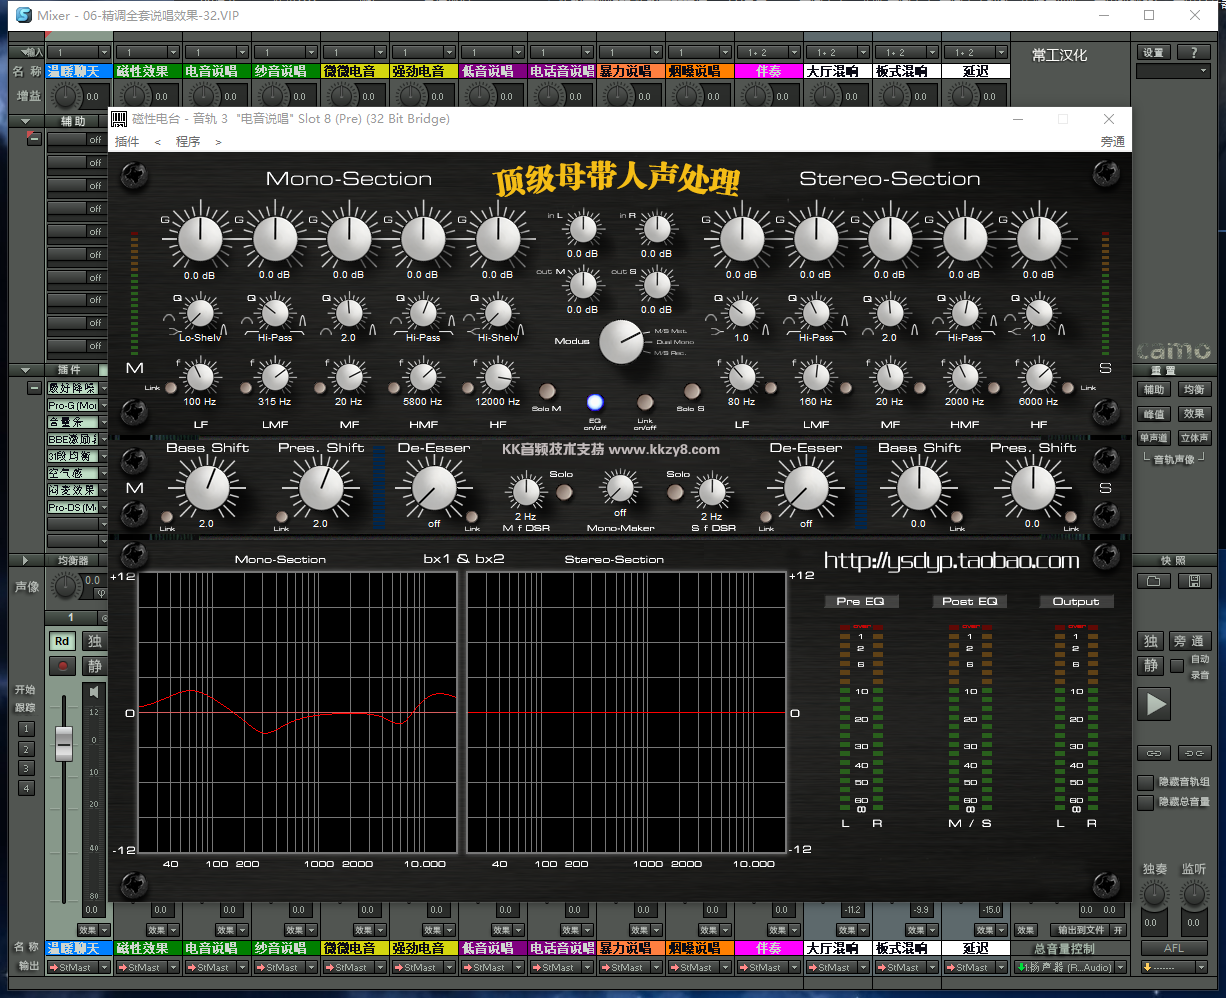
Task: Open the 插件 menu in plugin window
Action: click(127, 142)
